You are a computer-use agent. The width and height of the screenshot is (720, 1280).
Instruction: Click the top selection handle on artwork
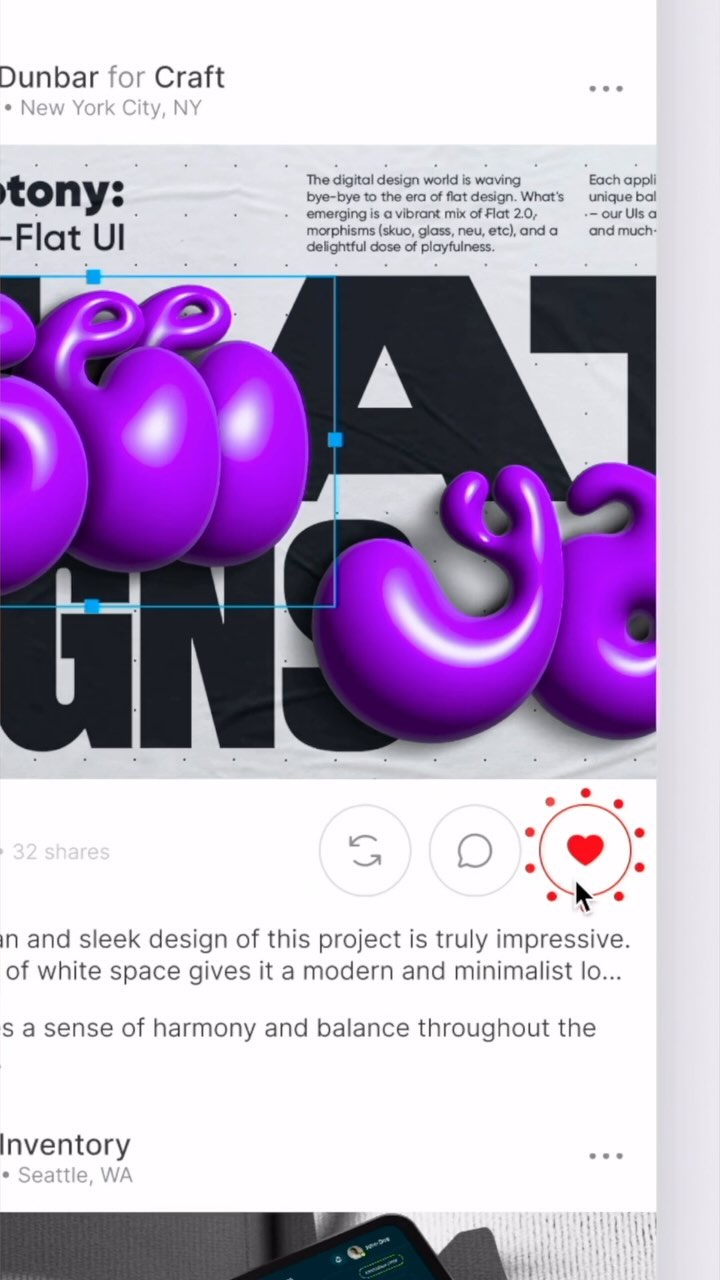(93, 276)
